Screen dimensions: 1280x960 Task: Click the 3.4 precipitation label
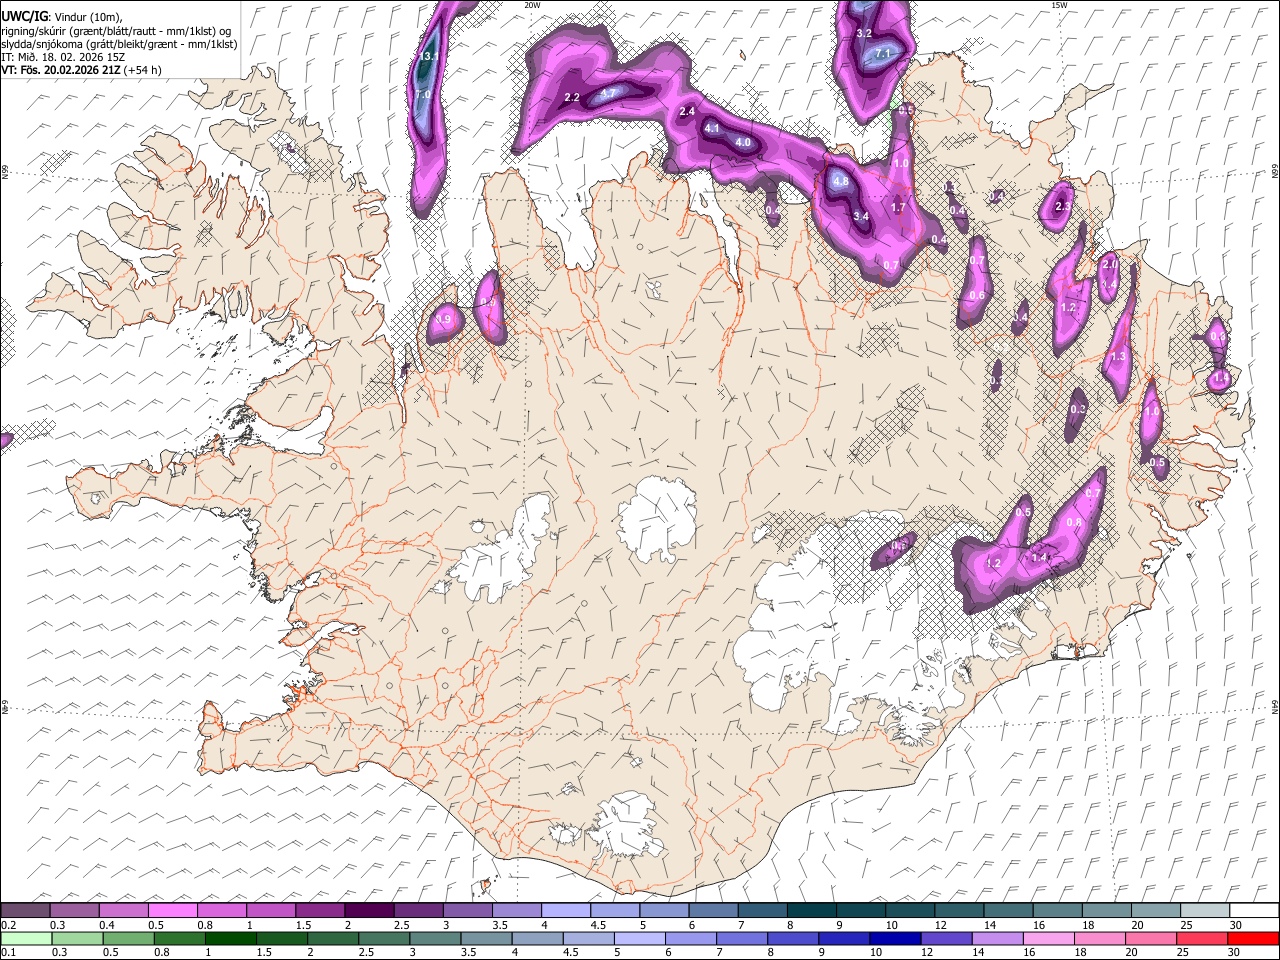click(861, 216)
